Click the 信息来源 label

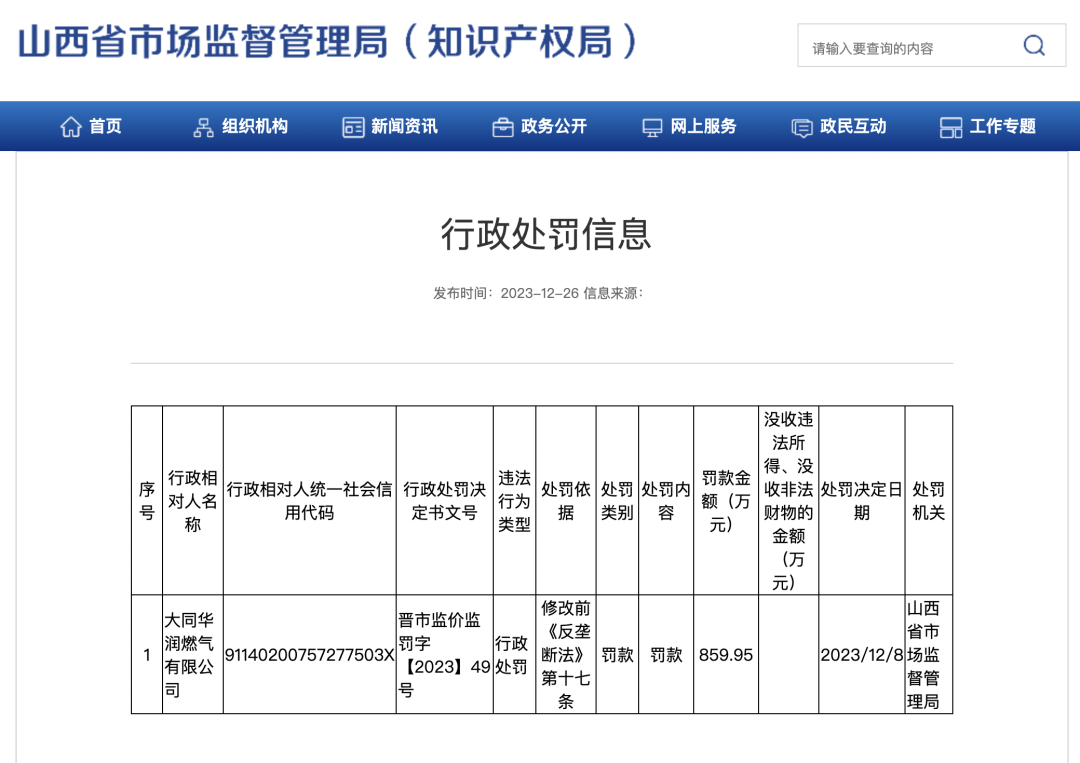click(613, 293)
